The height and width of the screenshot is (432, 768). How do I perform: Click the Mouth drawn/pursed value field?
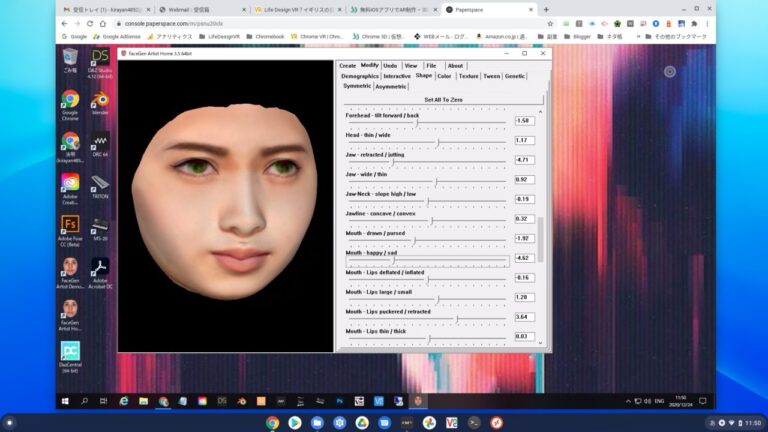(525, 238)
